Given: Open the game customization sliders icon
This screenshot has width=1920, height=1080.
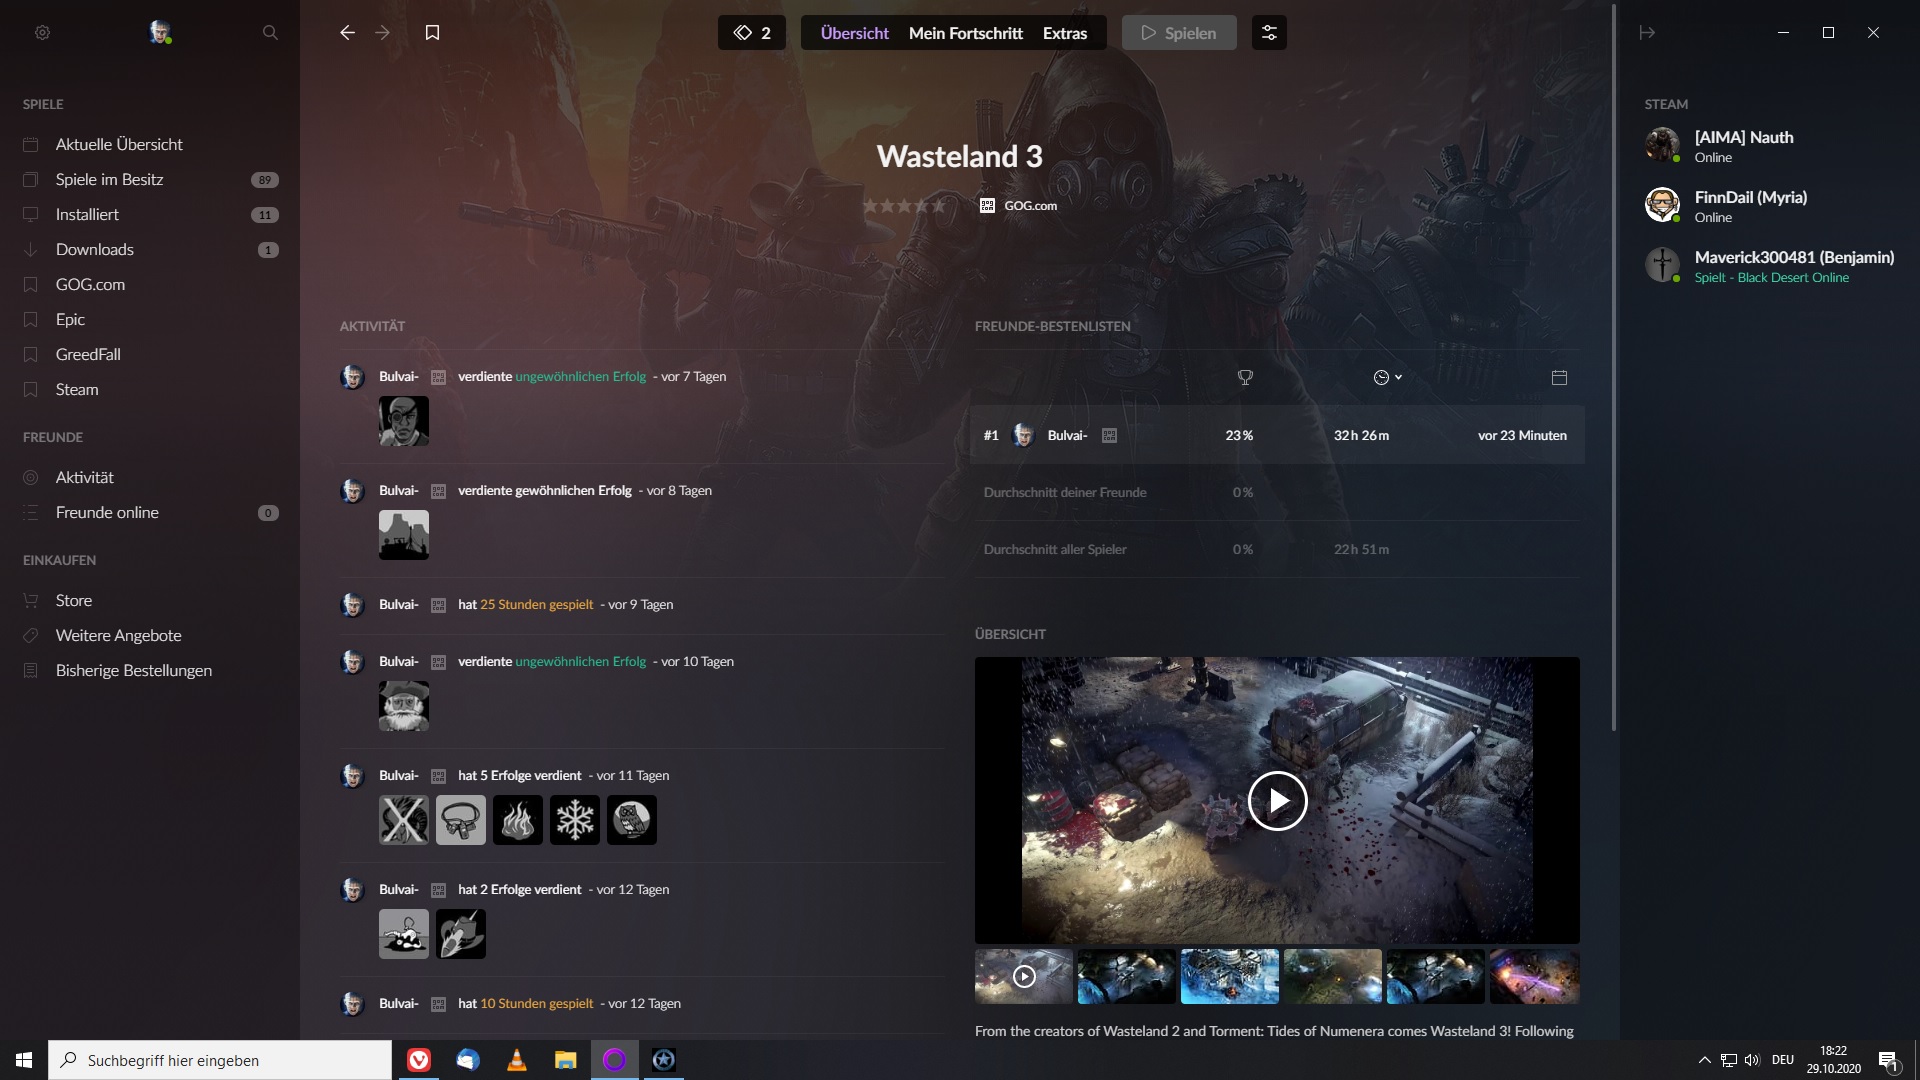Looking at the screenshot, I should click(1269, 33).
